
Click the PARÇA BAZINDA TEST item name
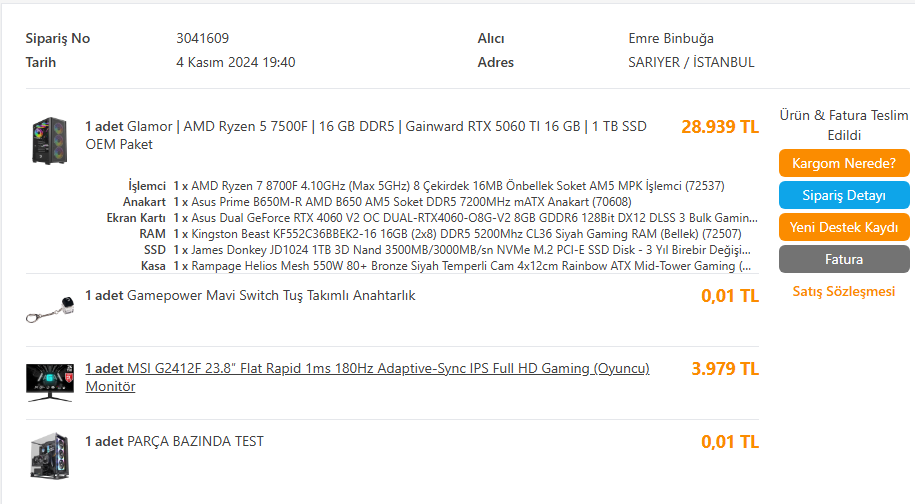click(174, 442)
